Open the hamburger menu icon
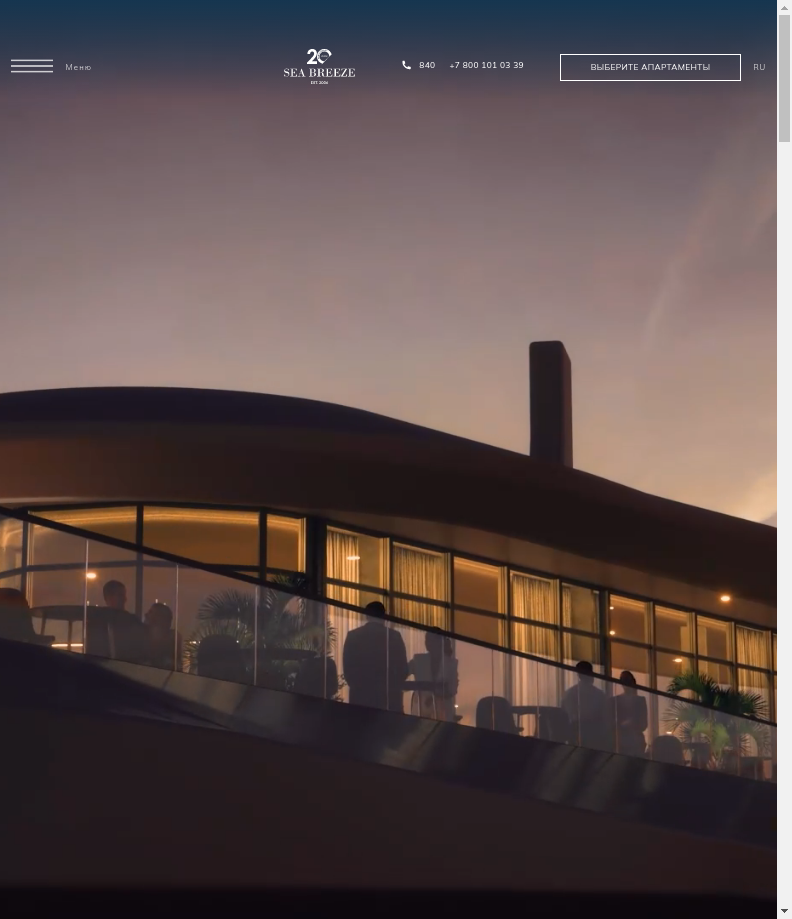 [32, 66]
